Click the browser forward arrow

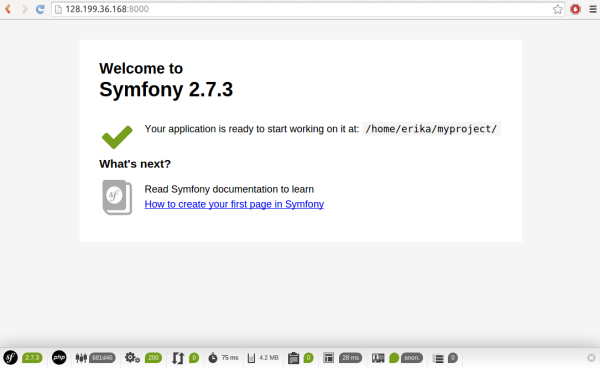click(24, 9)
